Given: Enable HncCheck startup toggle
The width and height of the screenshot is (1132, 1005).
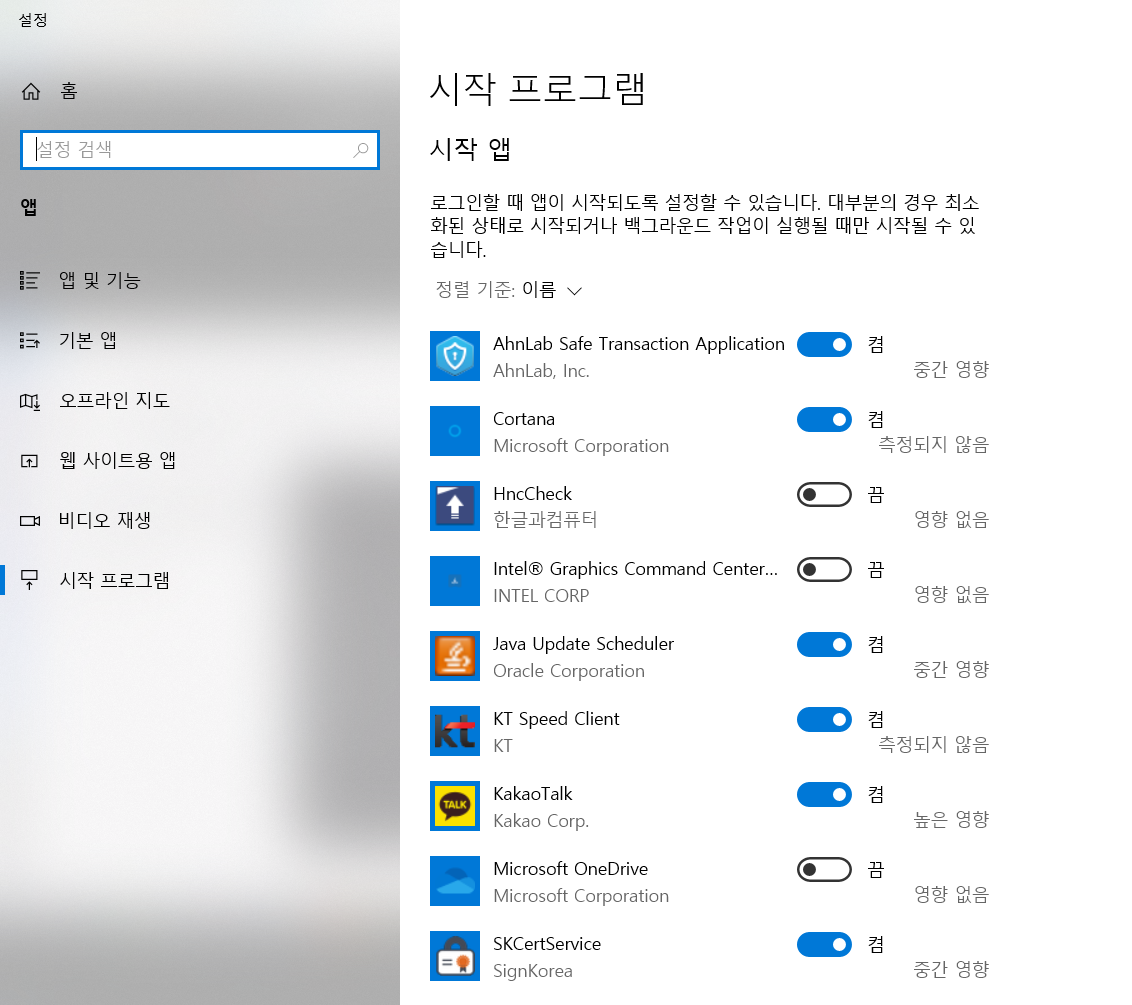Looking at the screenshot, I should (824, 495).
